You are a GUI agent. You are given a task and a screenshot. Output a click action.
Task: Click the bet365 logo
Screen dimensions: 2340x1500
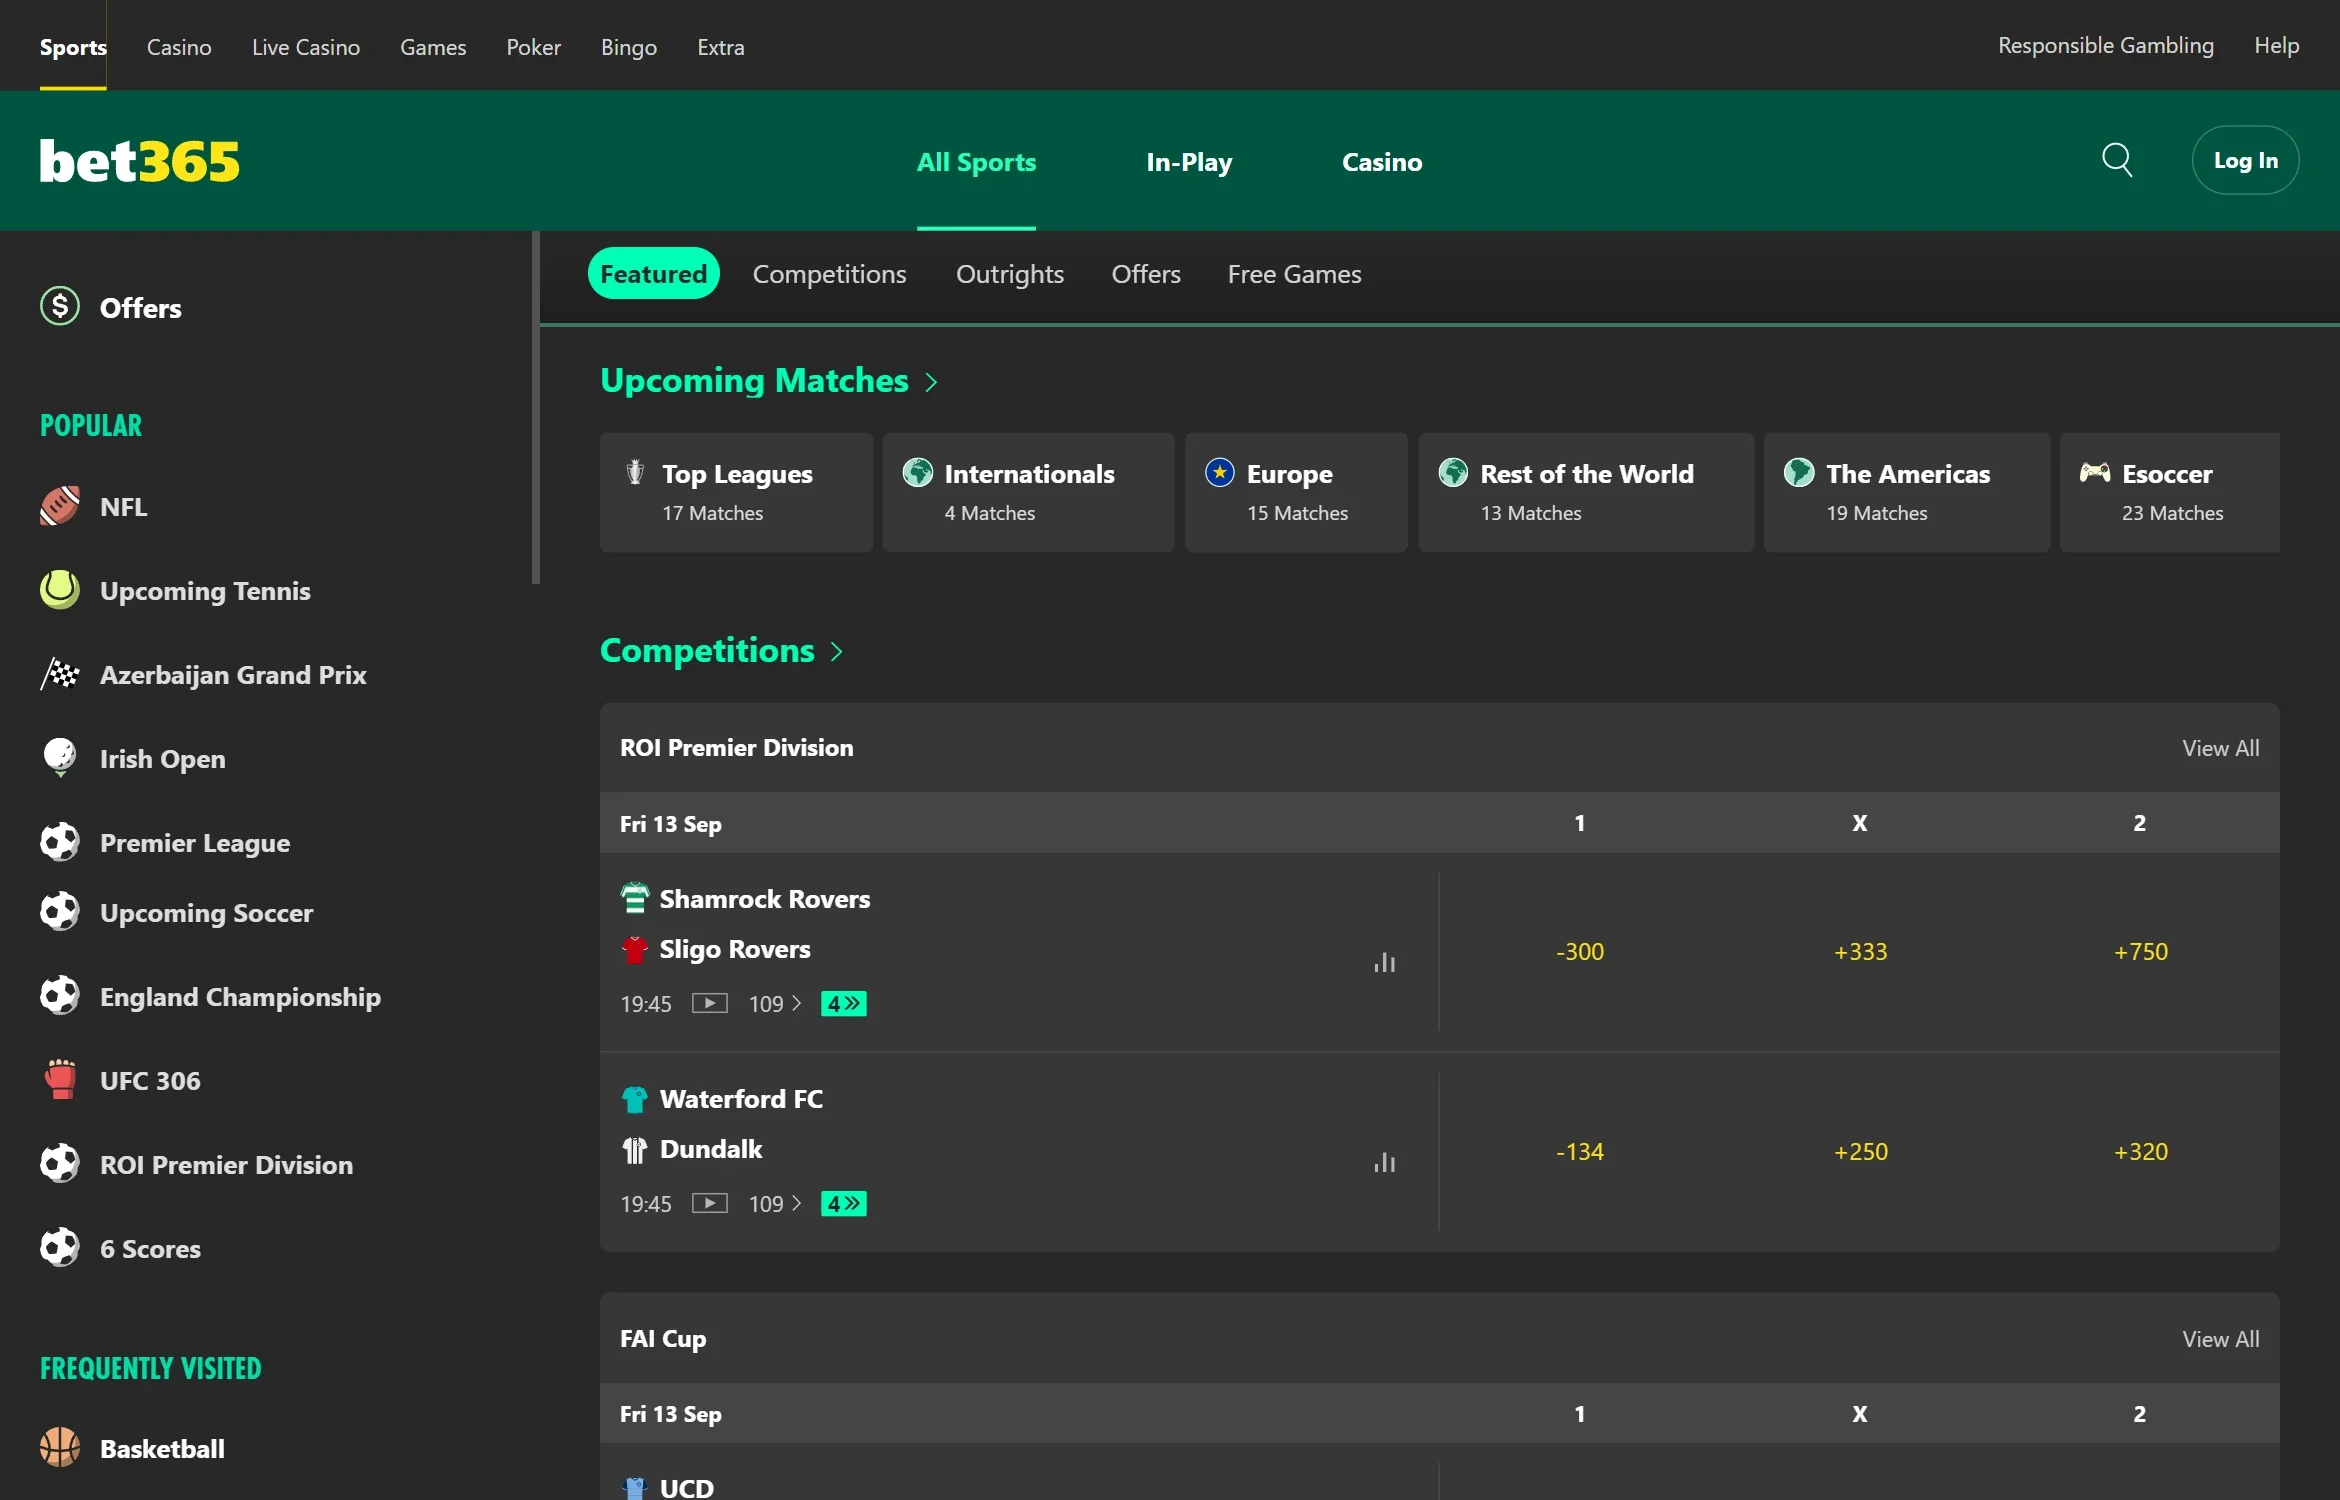pyautogui.click(x=140, y=161)
